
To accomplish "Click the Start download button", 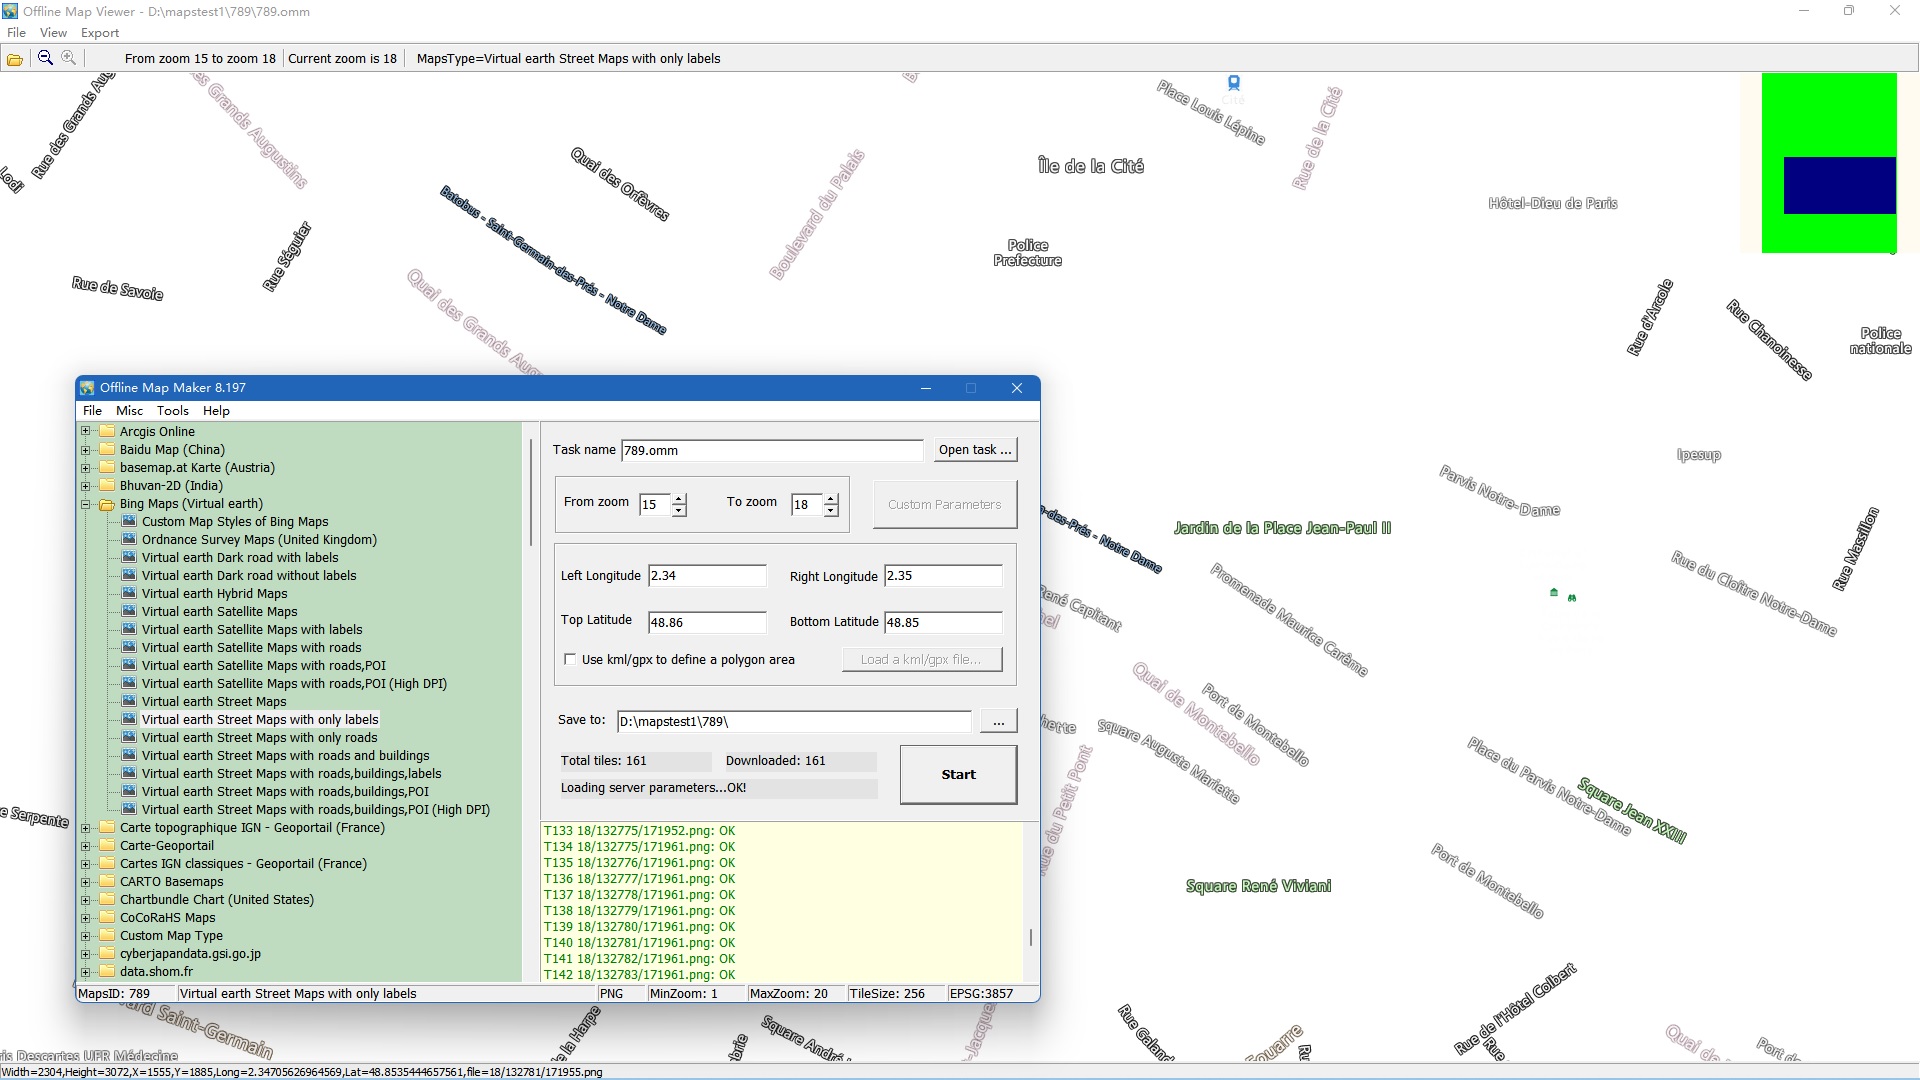I will (x=958, y=774).
